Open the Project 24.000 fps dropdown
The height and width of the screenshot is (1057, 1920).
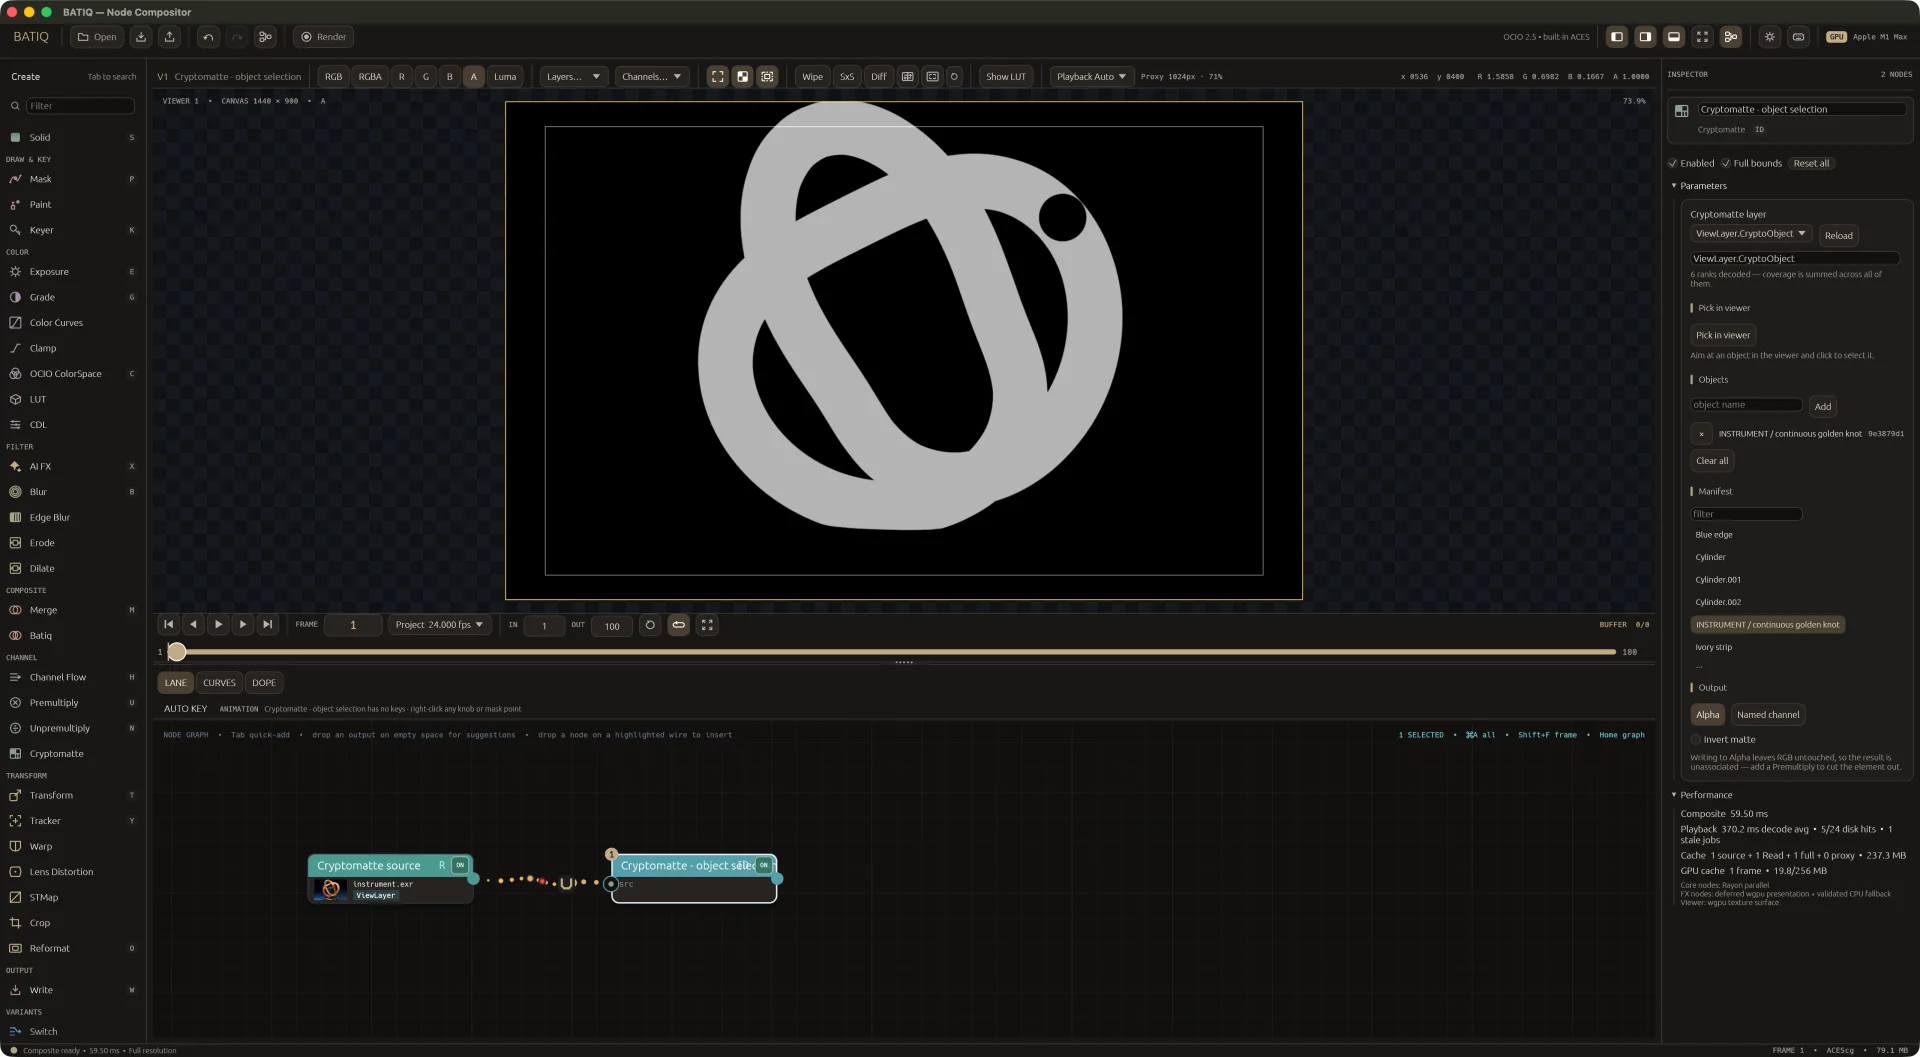click(x=440, y=625)
